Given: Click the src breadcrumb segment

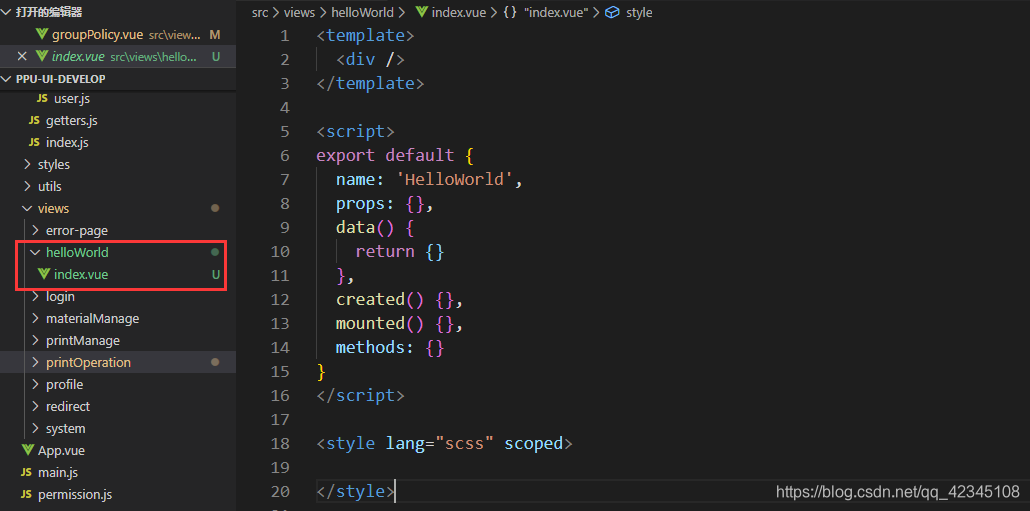Looking at the screenshot, I should [x=260, y=12].
